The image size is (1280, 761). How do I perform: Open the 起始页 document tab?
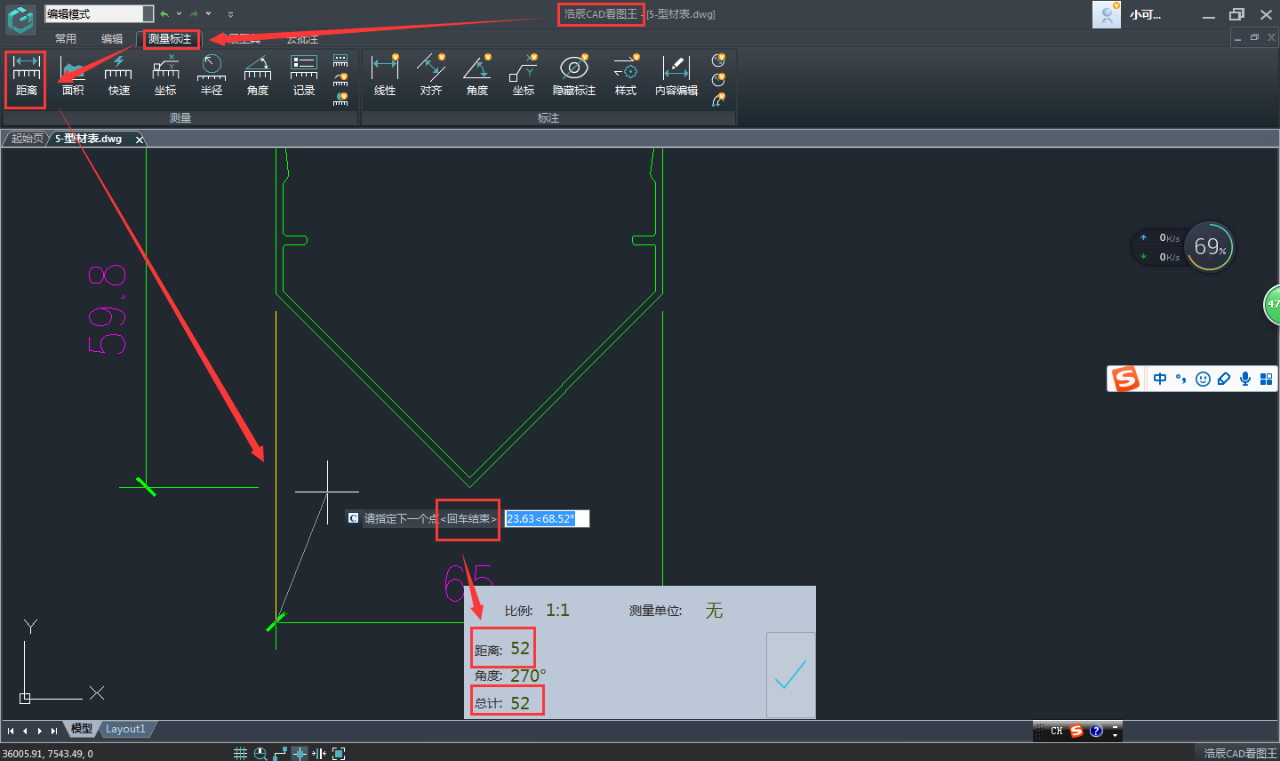27,139
